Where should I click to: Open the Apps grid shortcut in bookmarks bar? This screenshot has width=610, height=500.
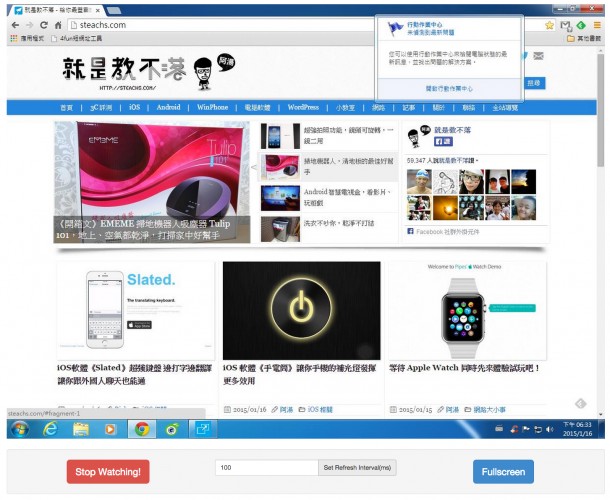click(14, 38)
